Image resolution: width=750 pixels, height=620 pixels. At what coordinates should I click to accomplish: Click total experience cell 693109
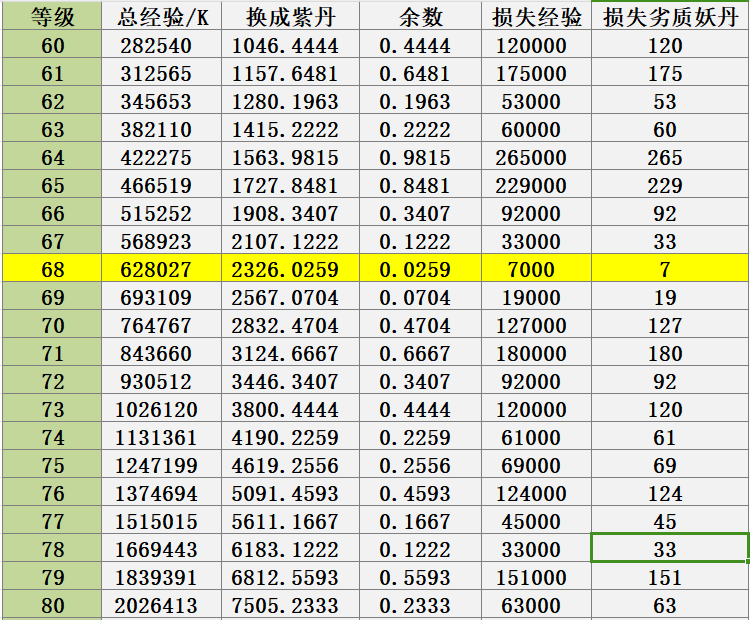[162, 297]
